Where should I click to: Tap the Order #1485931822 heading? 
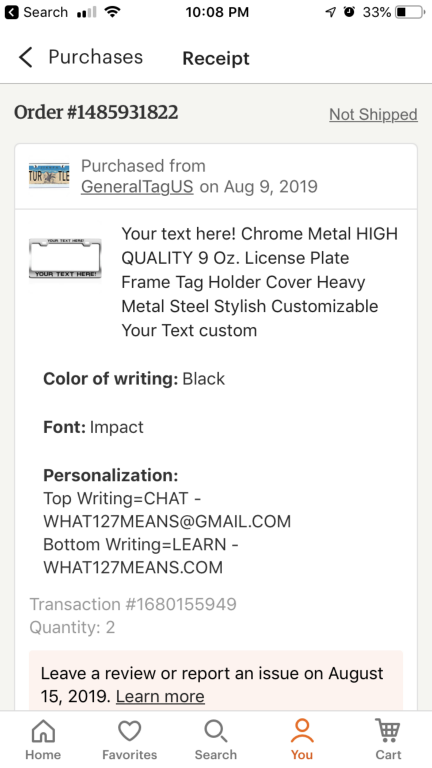pyautogui.click(x=96, y=113)
